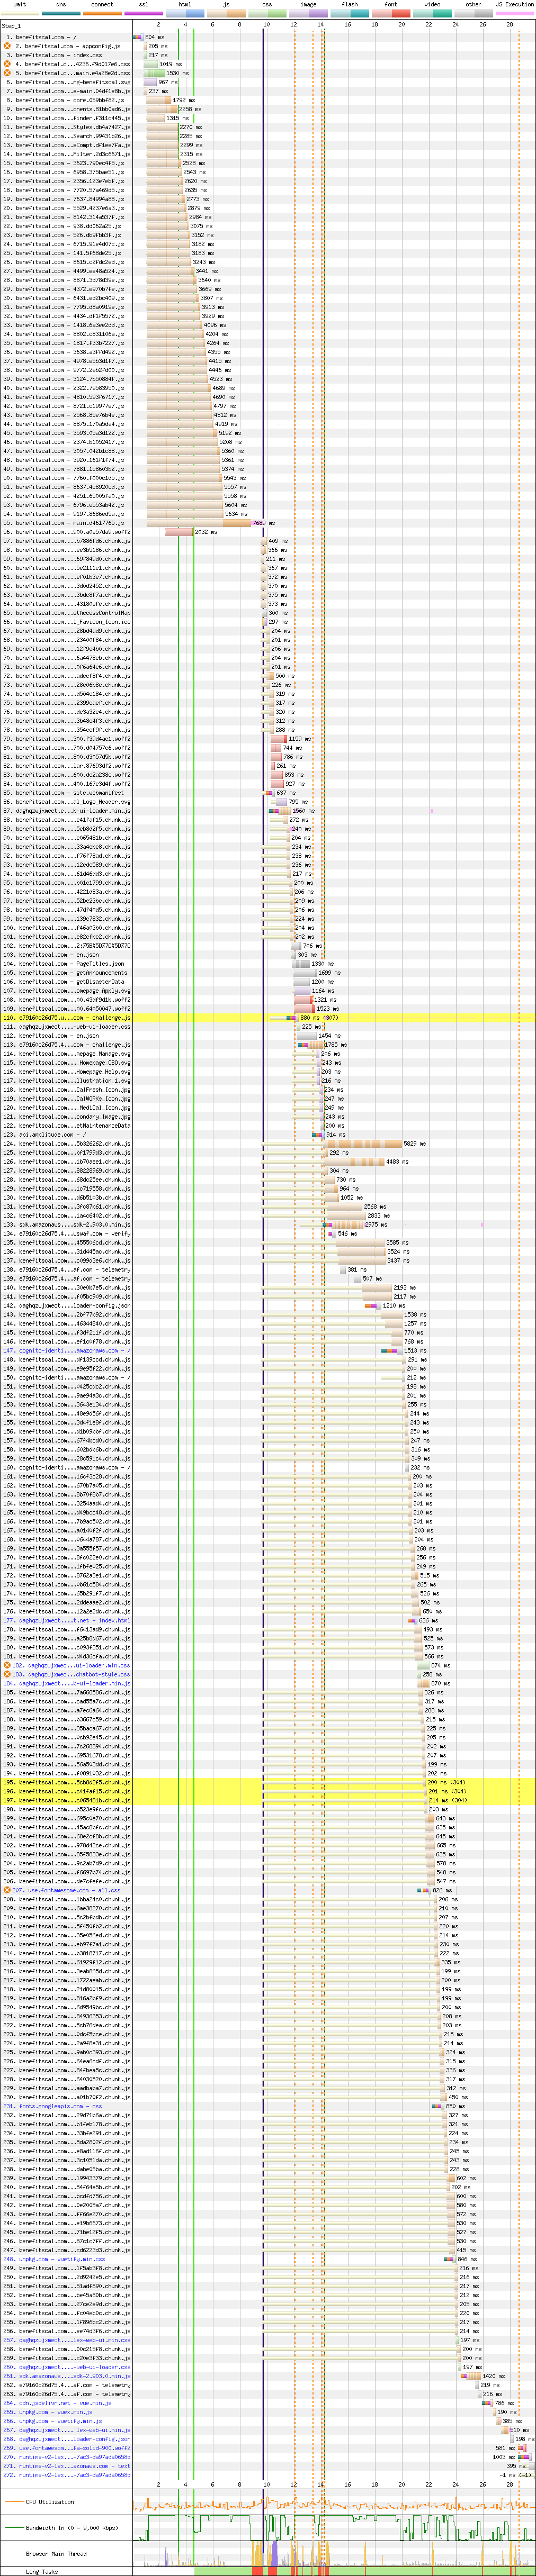This screenshot has width=536, height=2576.
Task: Click warning icon on row 182 ui-loader.min.css
Action: click(x=6, y=1665)
